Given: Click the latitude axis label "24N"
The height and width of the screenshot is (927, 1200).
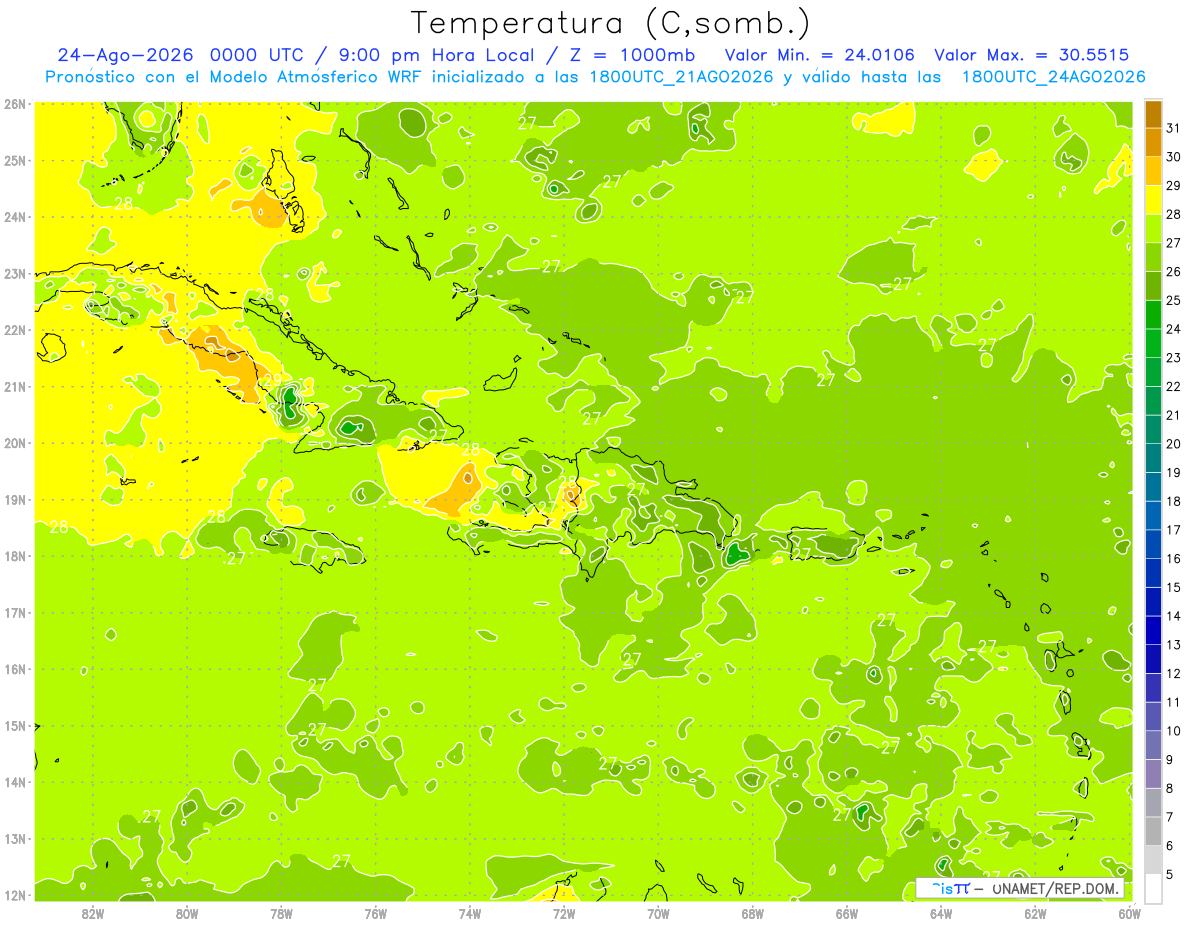Looking at the screenshot, I should pos(14,217).
